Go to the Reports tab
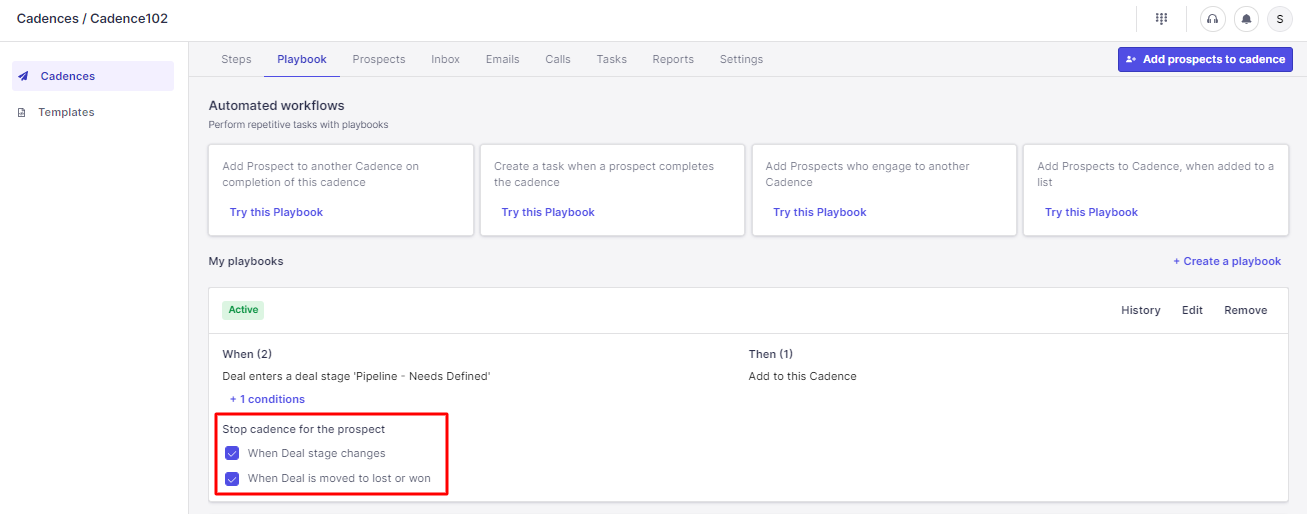This screenshot has width=1307, height=514. [673, 59]
